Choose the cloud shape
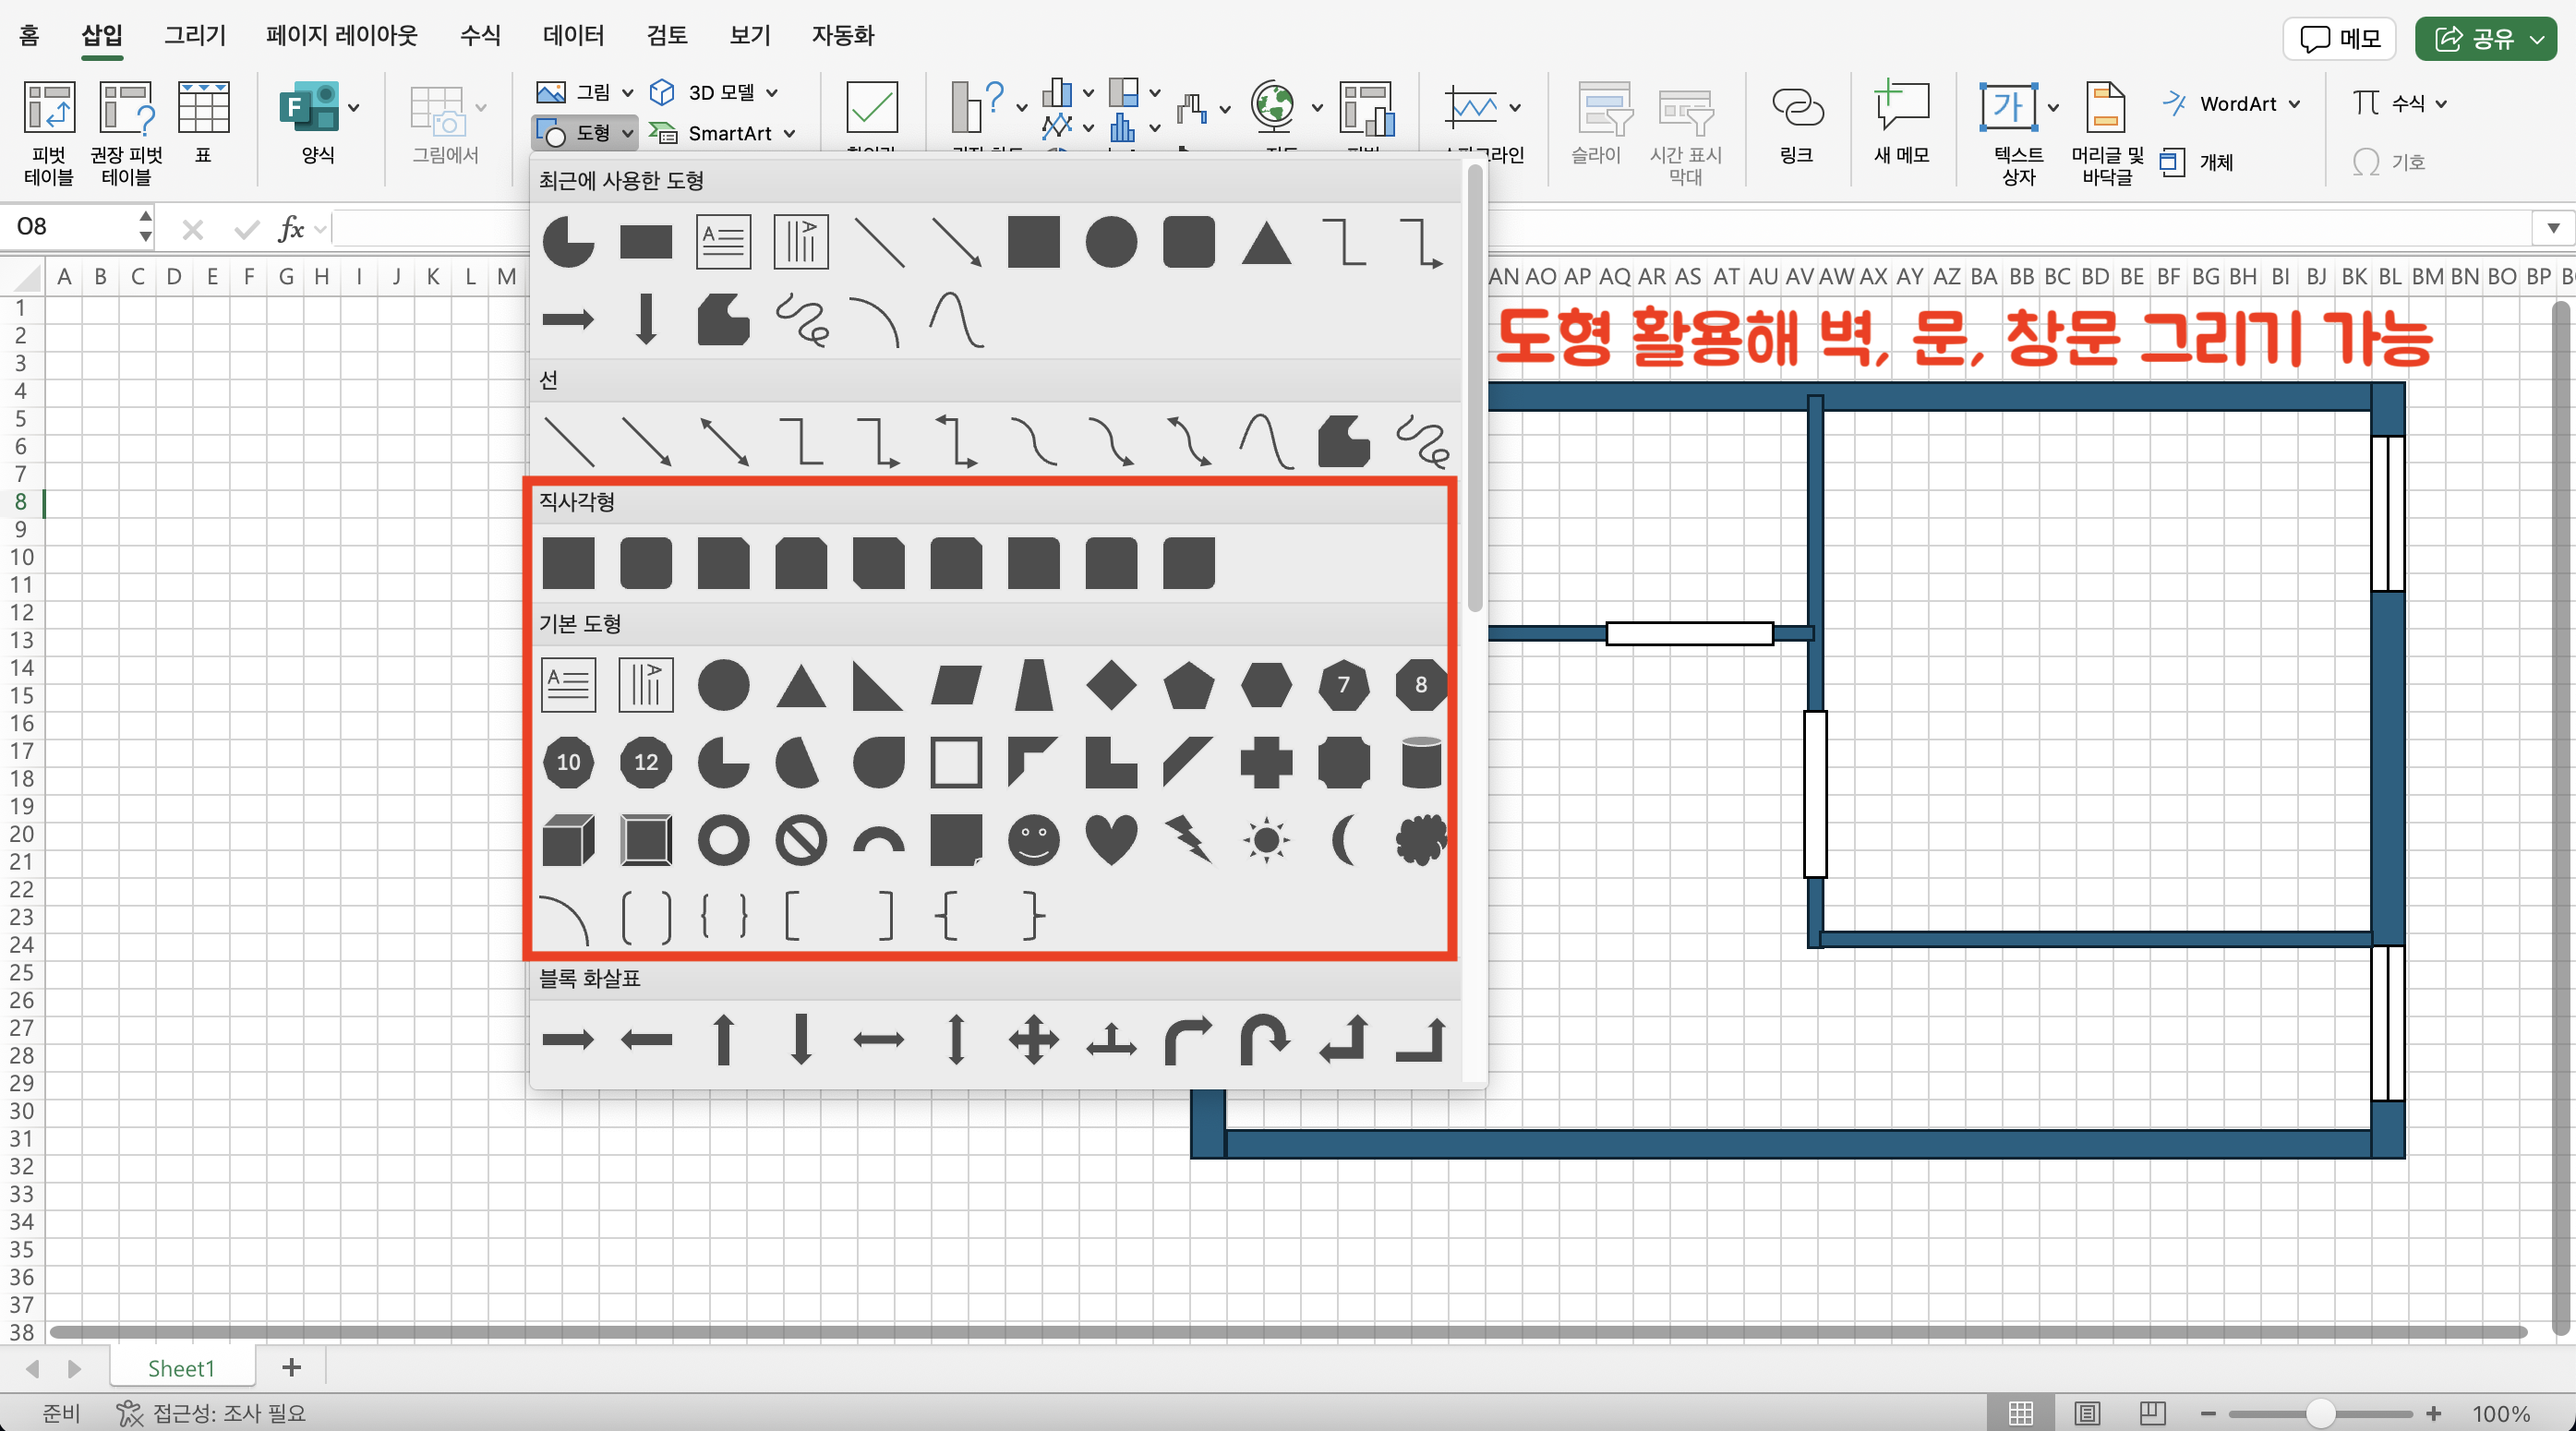The width and height of the screenshot is (2576, 1431). (x=1421, y=840)
